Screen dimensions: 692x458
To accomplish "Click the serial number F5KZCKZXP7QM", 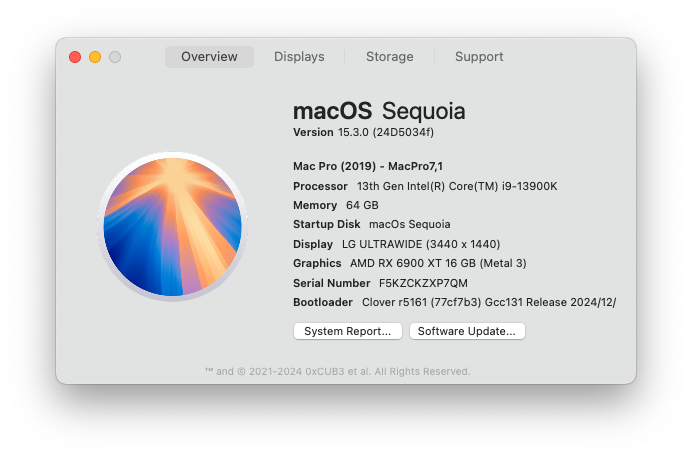I will [x=423, y=283].
